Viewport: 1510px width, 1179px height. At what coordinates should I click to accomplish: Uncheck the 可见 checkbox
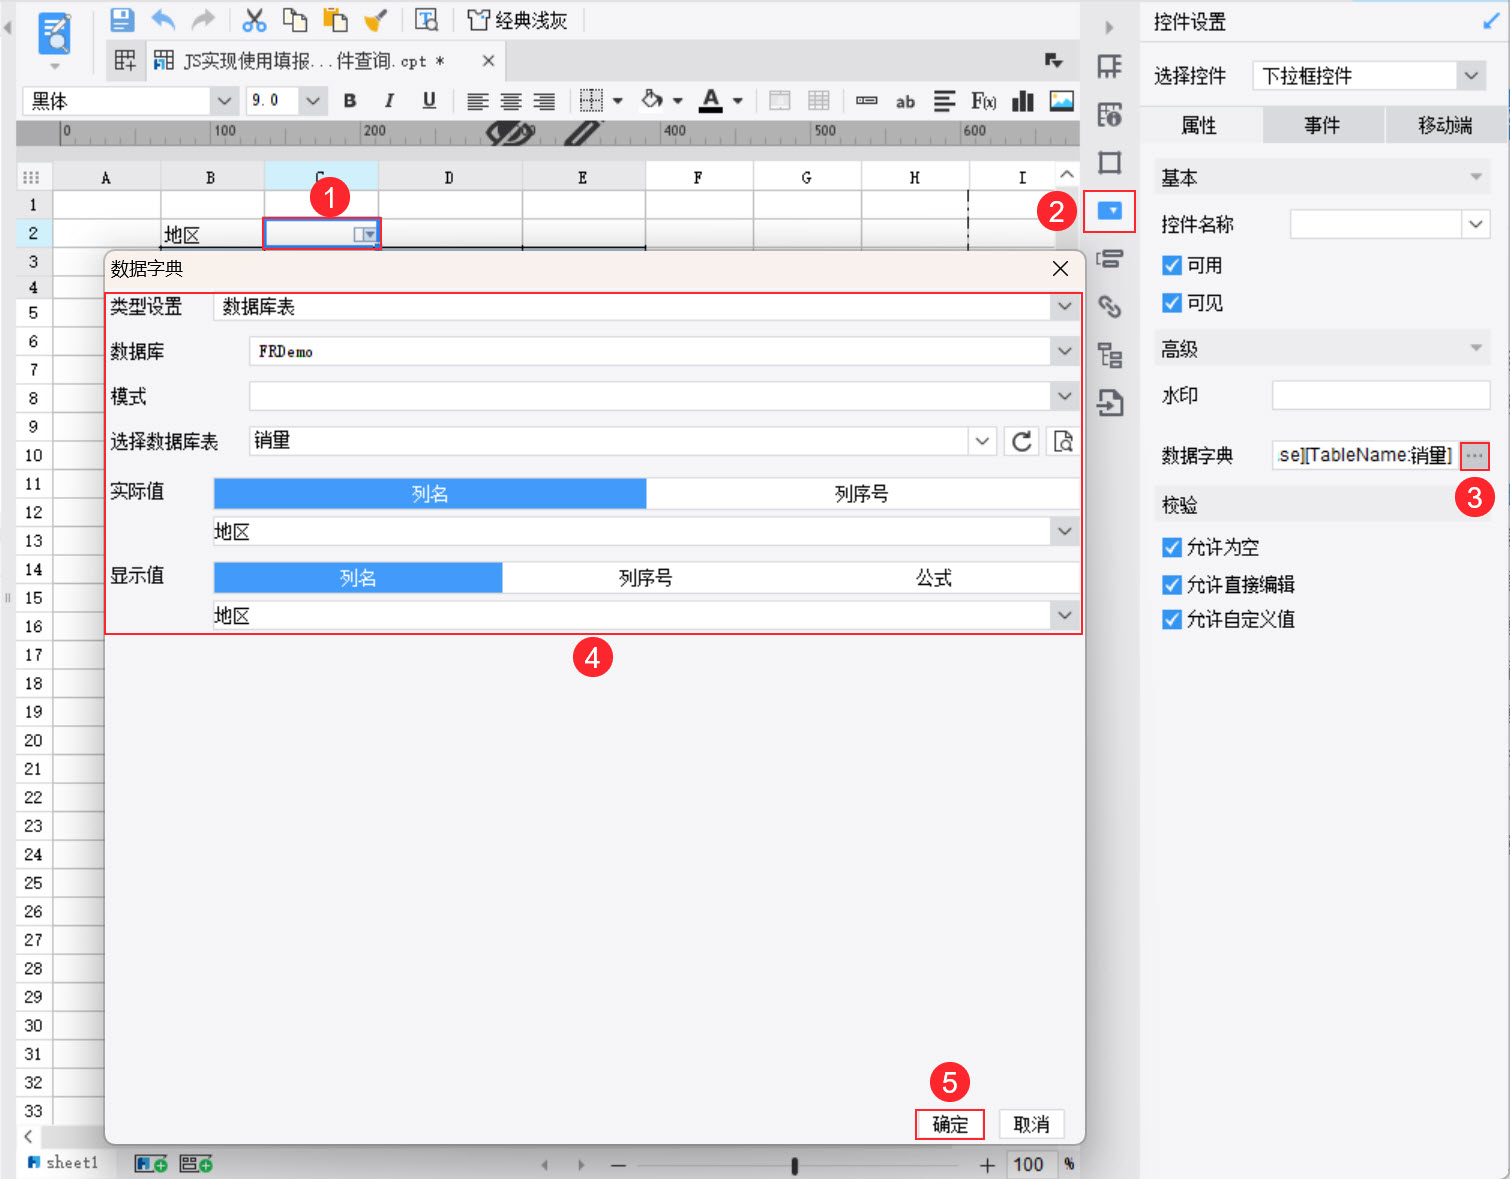click(1172, 303)
